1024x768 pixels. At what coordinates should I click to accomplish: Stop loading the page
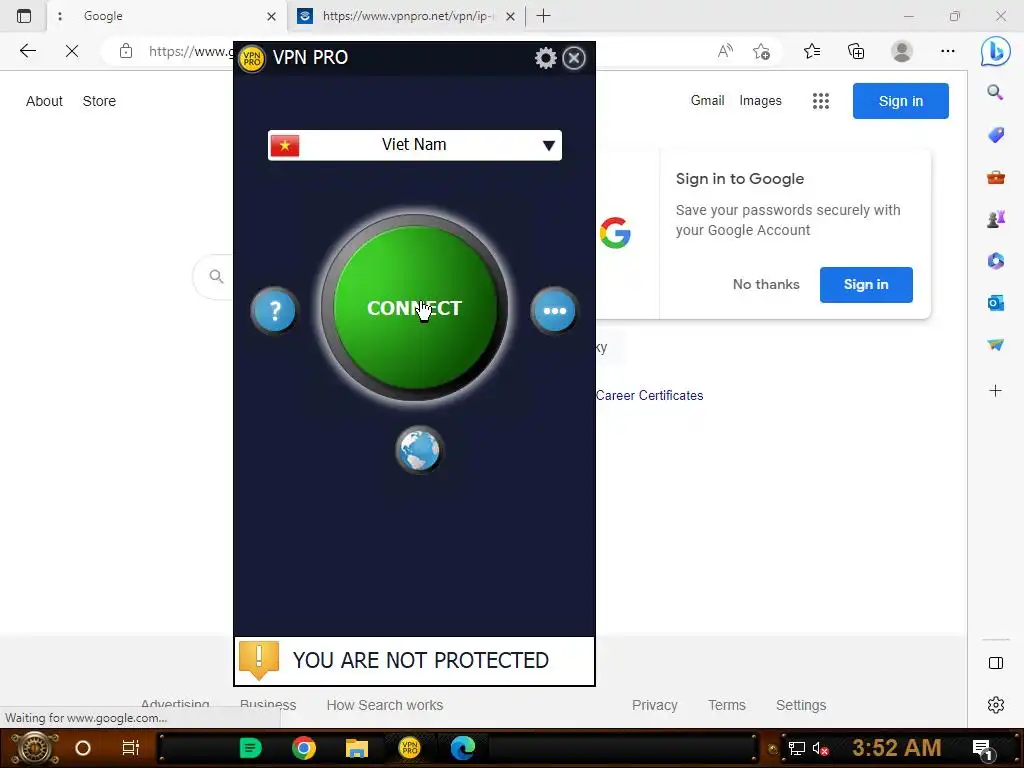[x=72, y=51]
